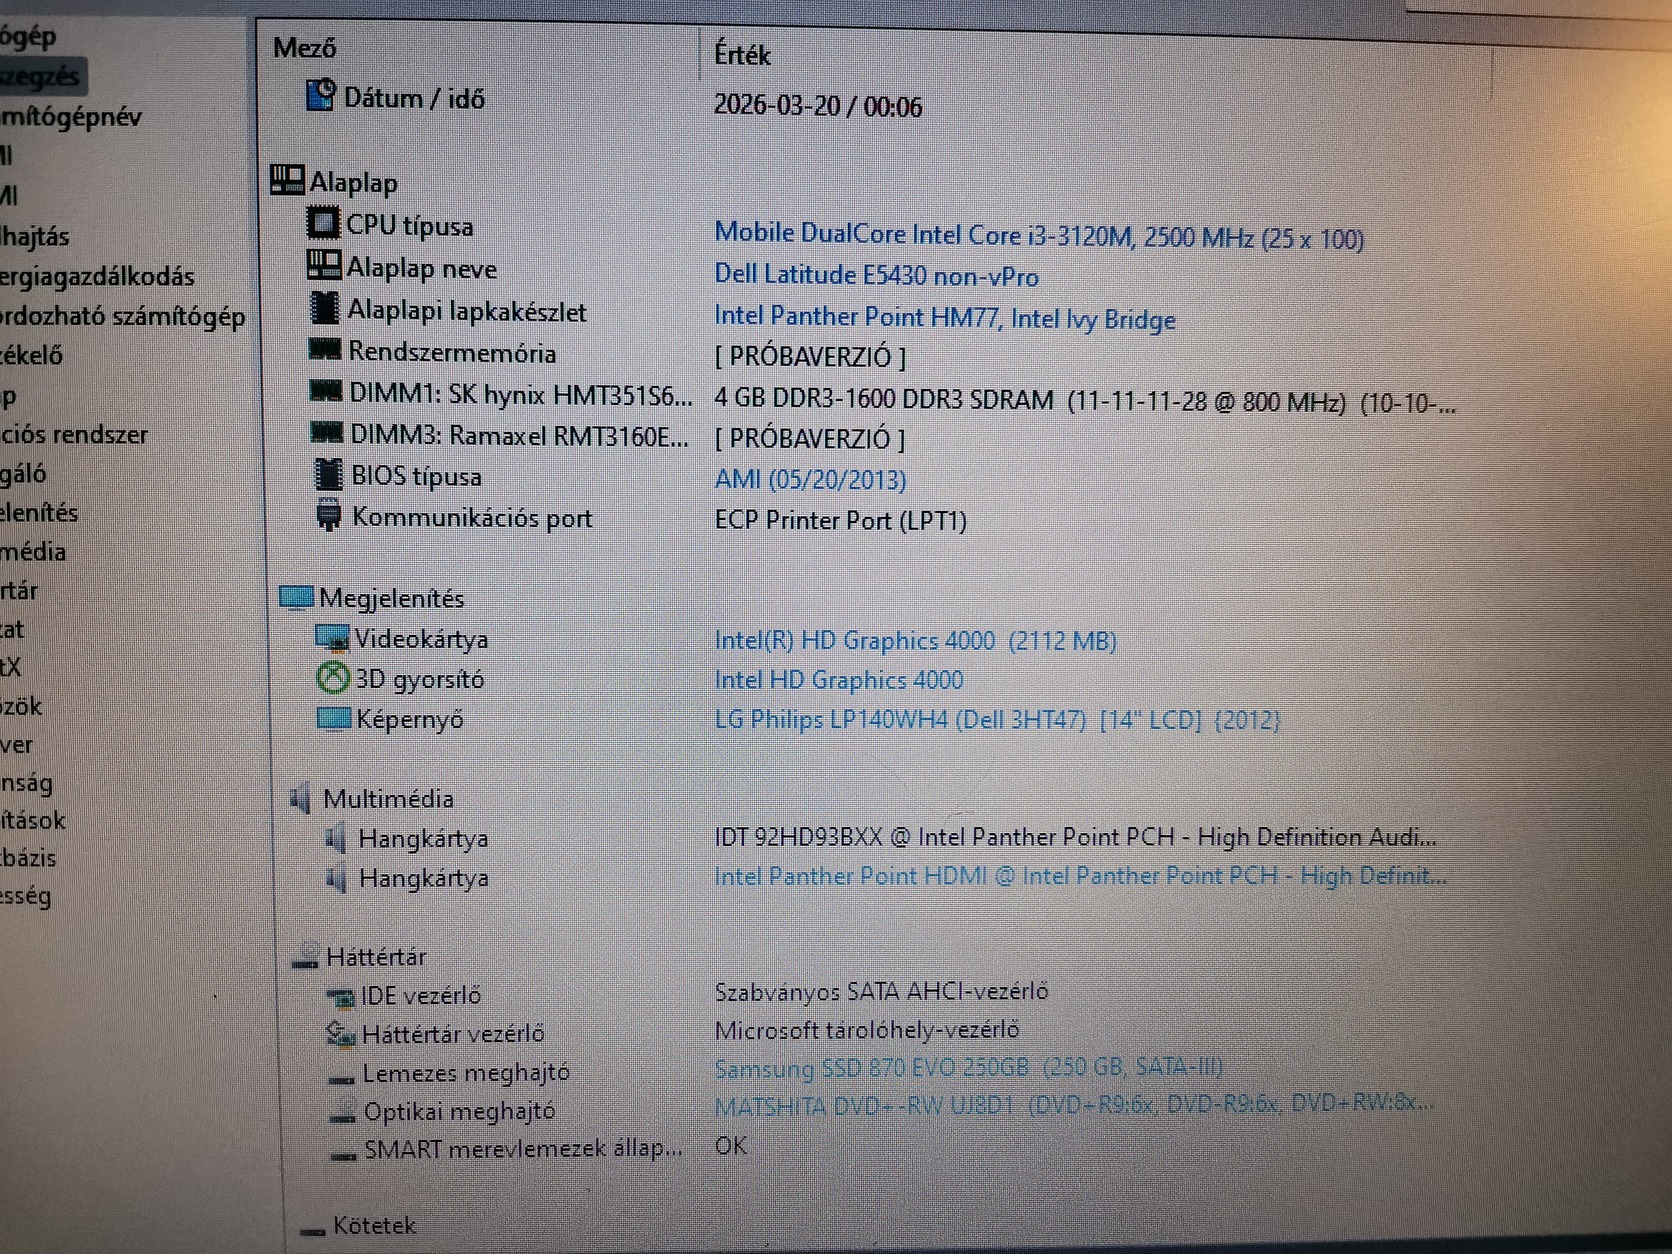1672x1254 pixels.
Task: Open the LG Philips LP140WH4 monitor link
Action: click(997, 719)
